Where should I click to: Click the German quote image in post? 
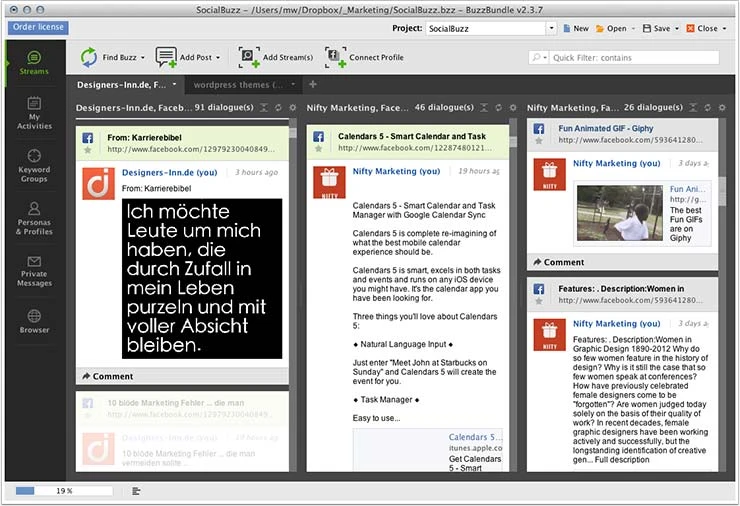[x=202, y=278]
